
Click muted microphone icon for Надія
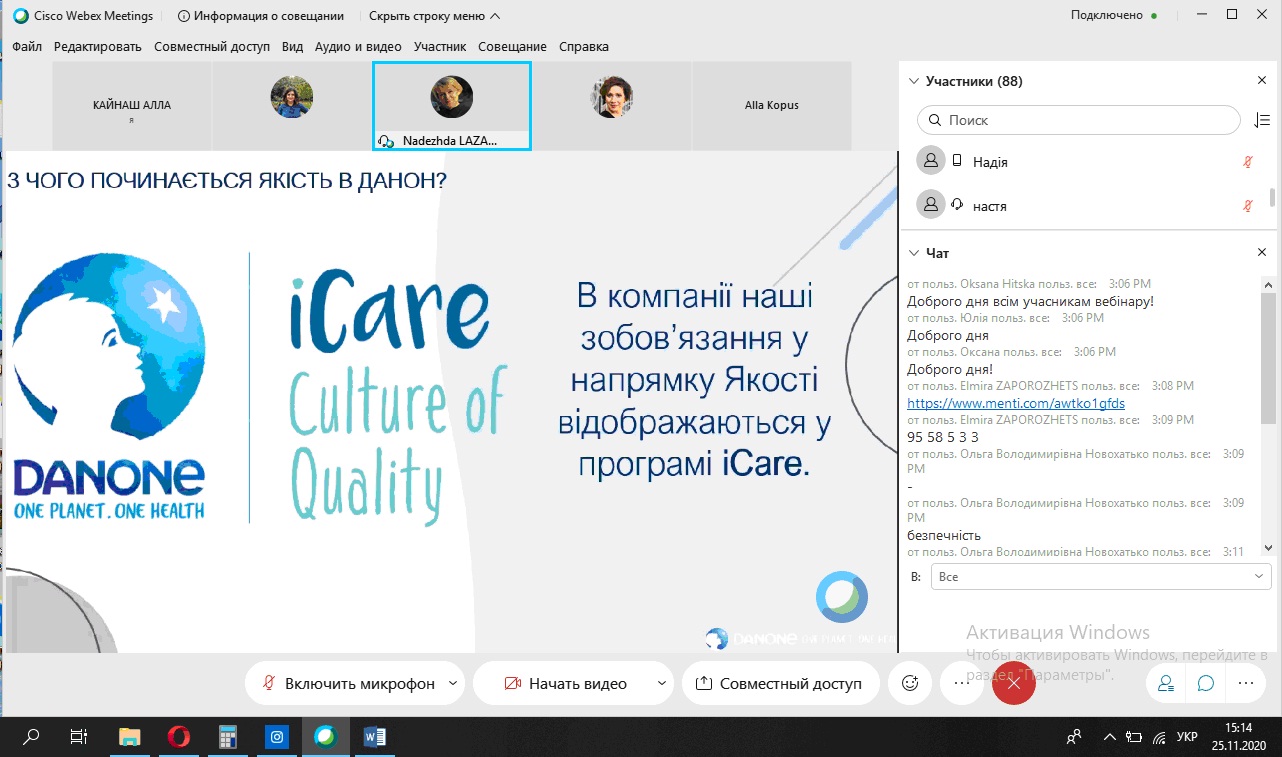pyautogui.click(x=1248, y=162)
